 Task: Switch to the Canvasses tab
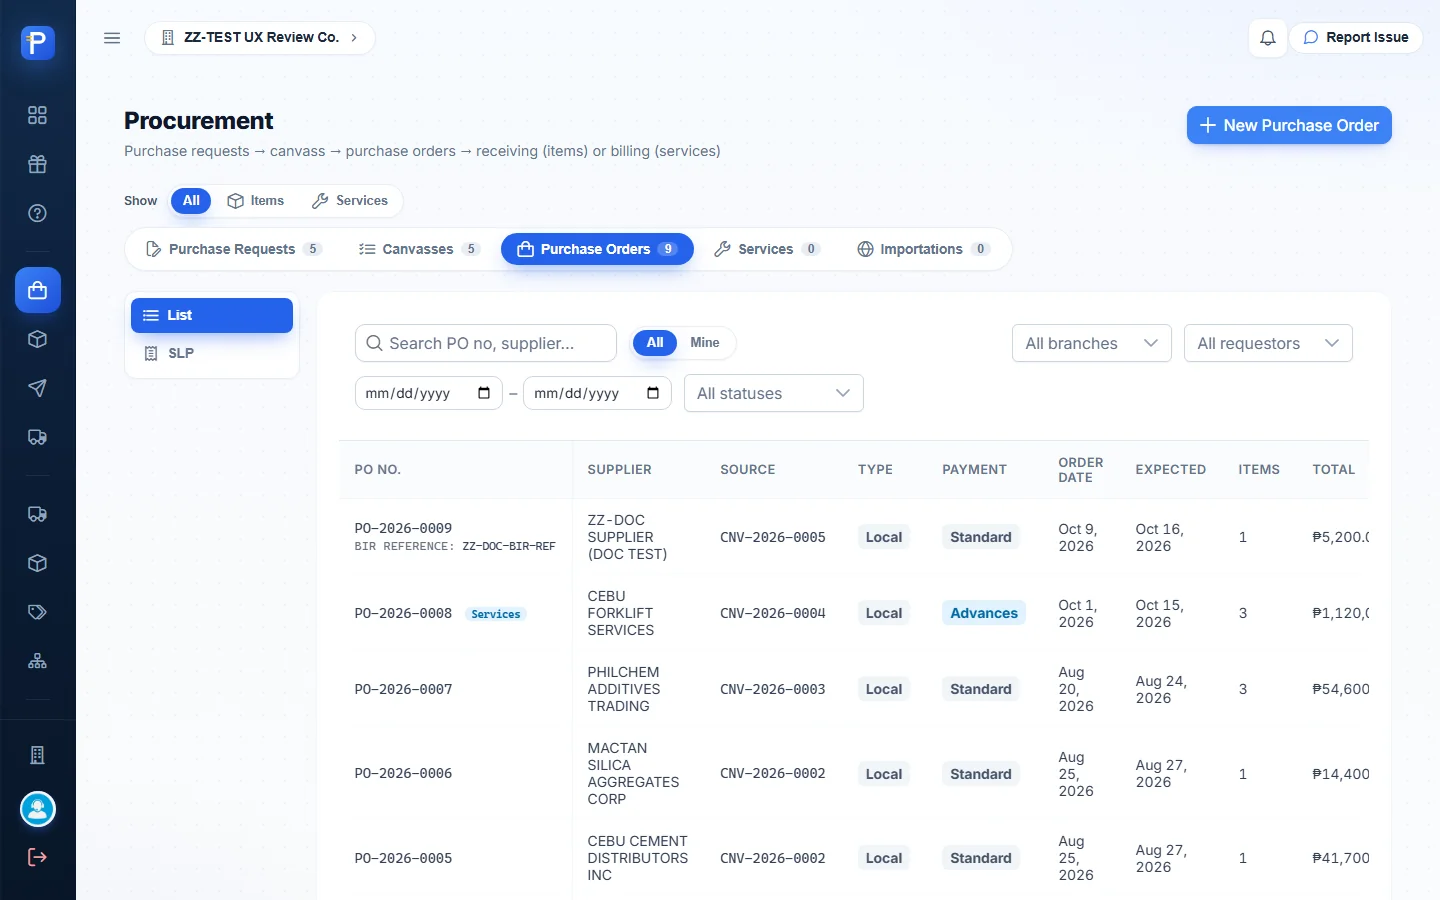click(x=419, y=249)
